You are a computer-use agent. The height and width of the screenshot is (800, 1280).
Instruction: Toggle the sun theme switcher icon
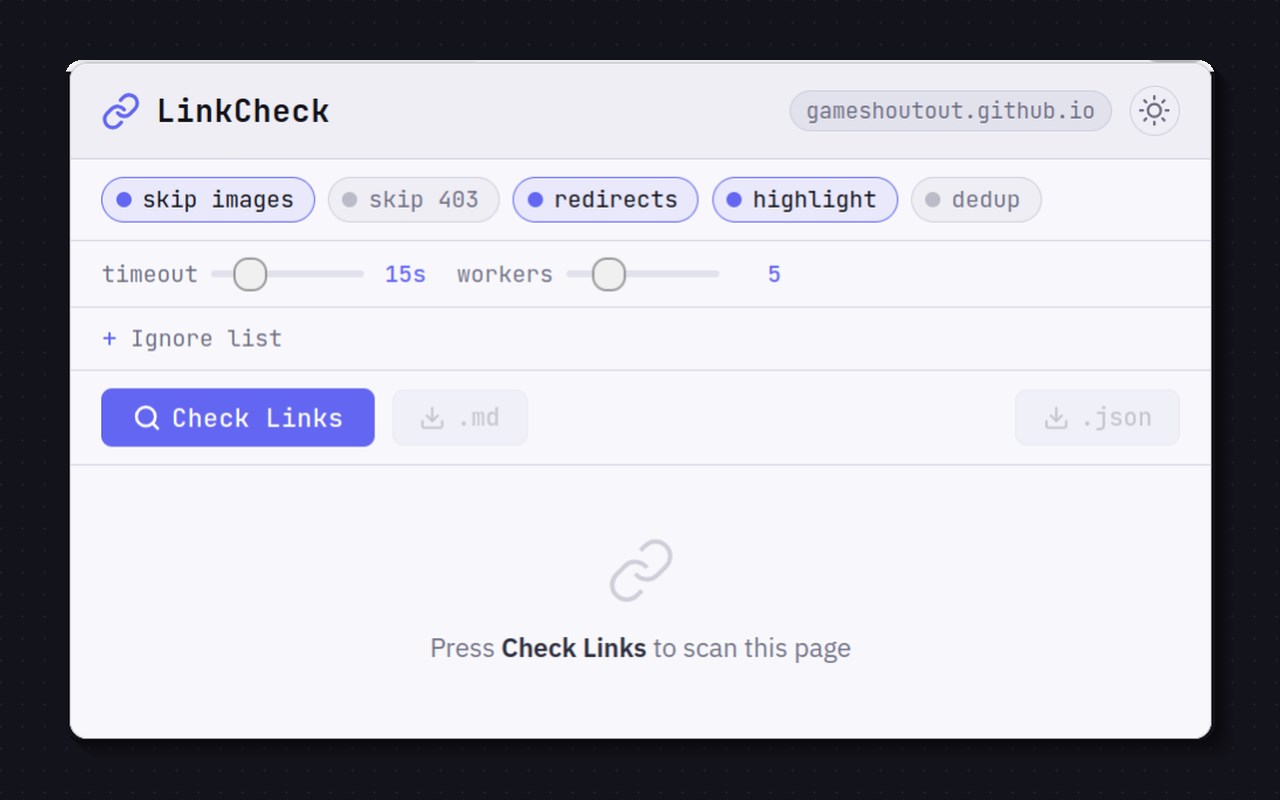(x=1154, y=111)
